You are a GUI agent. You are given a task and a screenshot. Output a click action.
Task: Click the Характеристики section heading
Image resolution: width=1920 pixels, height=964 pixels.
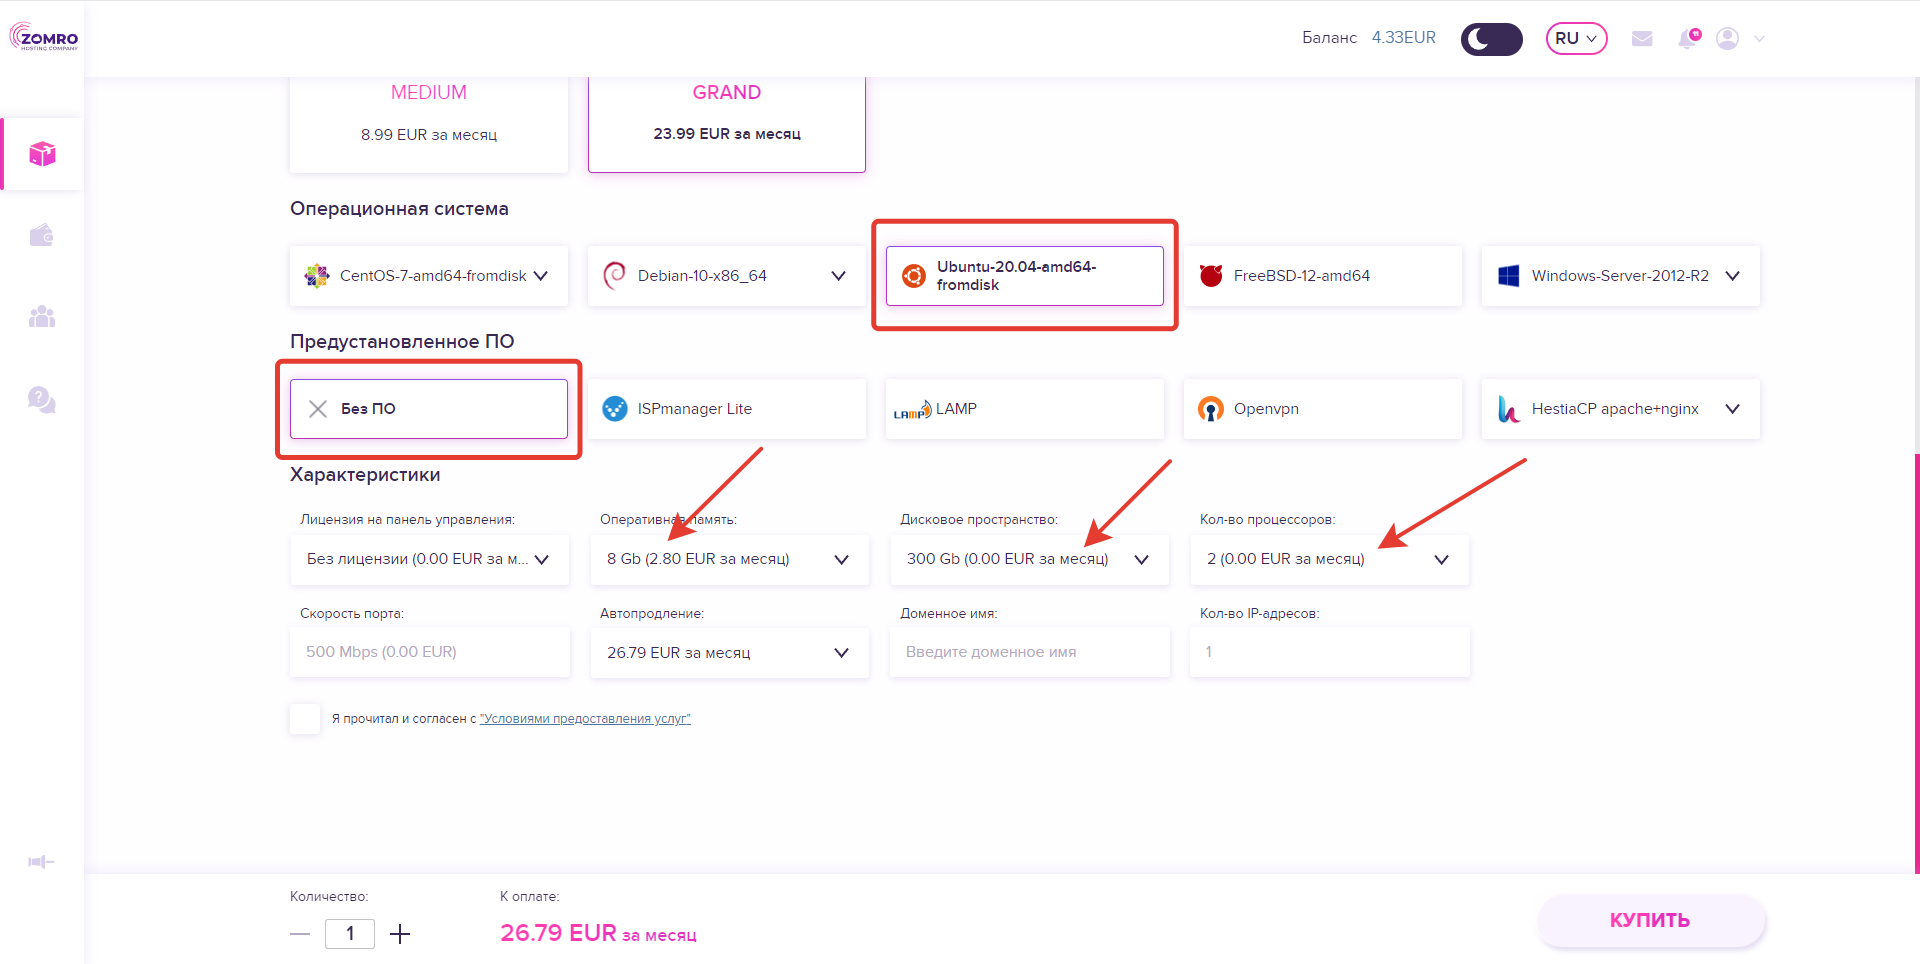coord(365,475)
